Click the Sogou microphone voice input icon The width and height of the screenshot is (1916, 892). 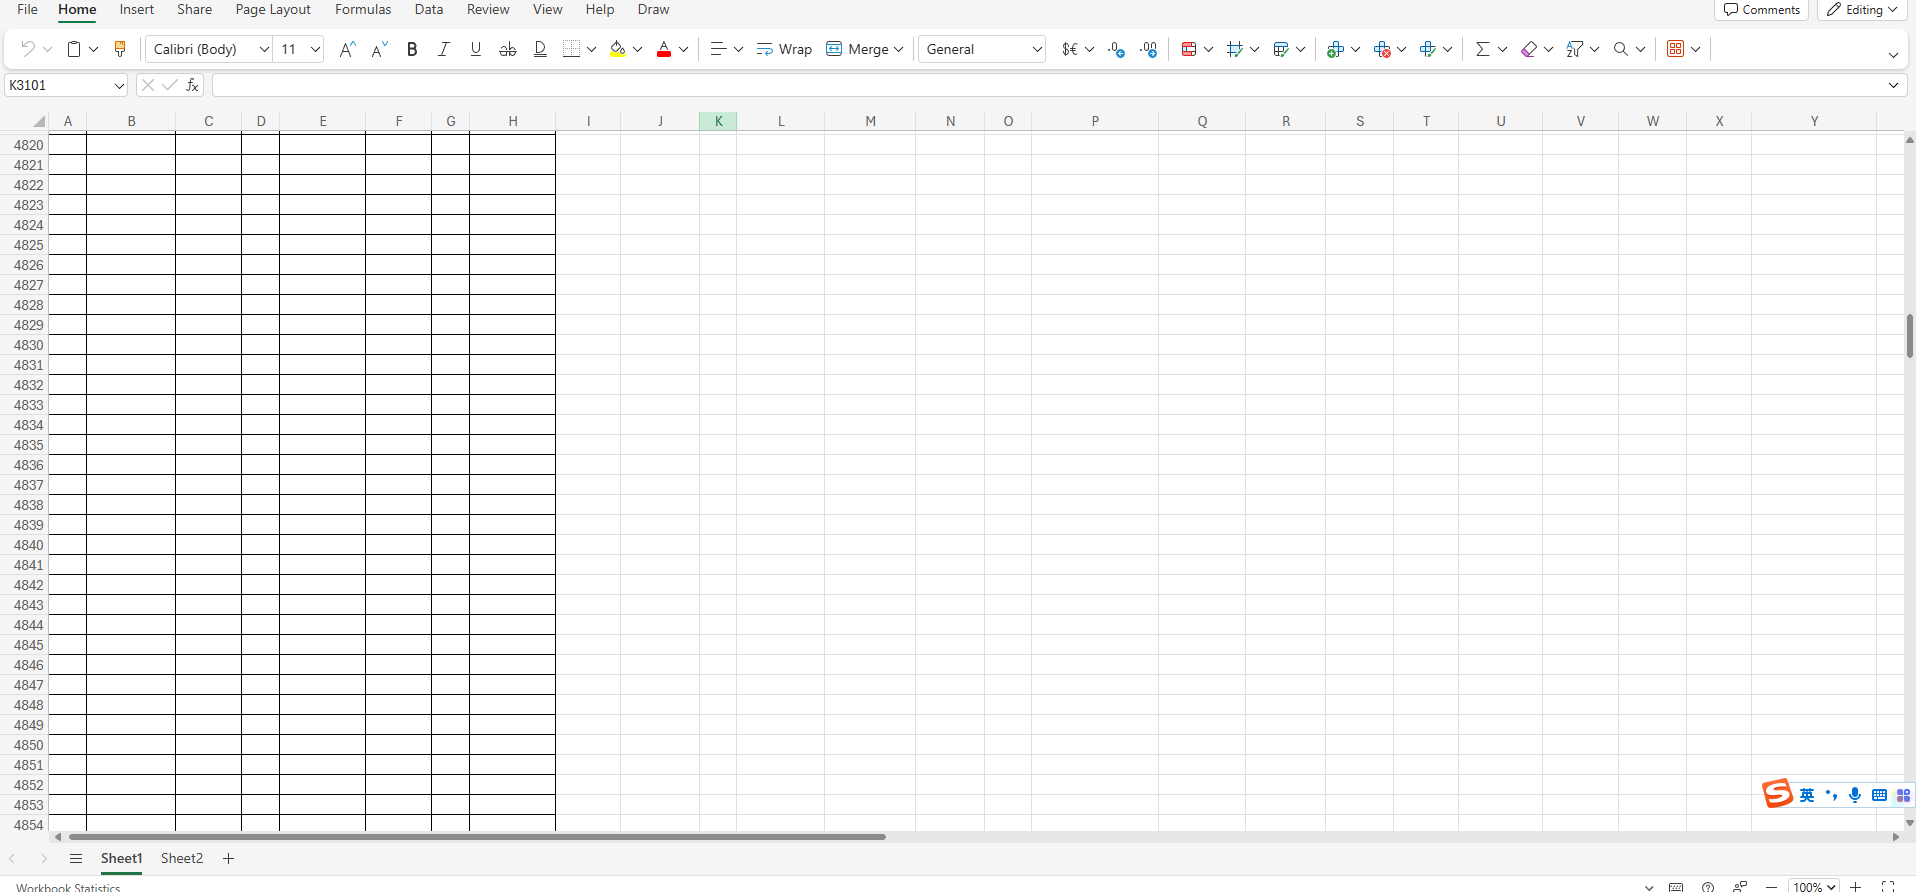coord(1855,795)
